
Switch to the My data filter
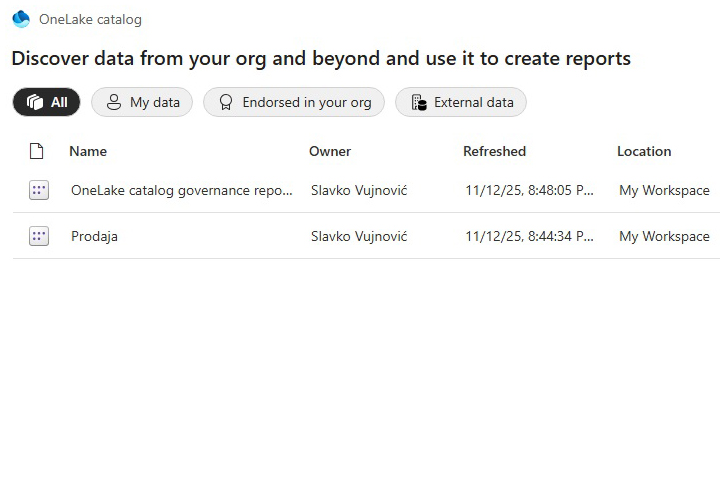click(142, 102)
